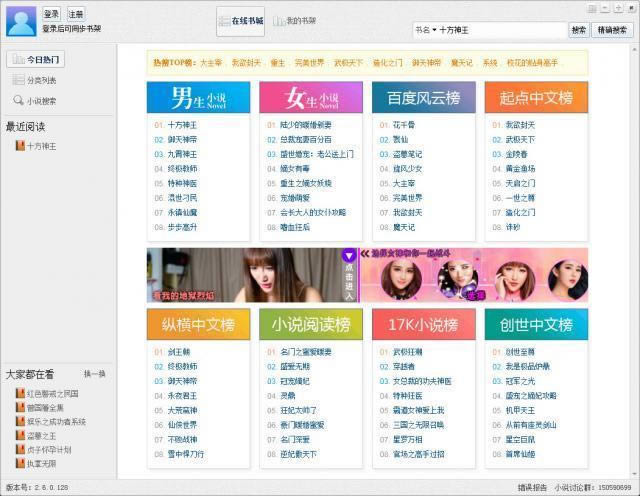Open the 男生小说 banner header
The height and width of the screenshot is (496, 640).
coord(198,97)
